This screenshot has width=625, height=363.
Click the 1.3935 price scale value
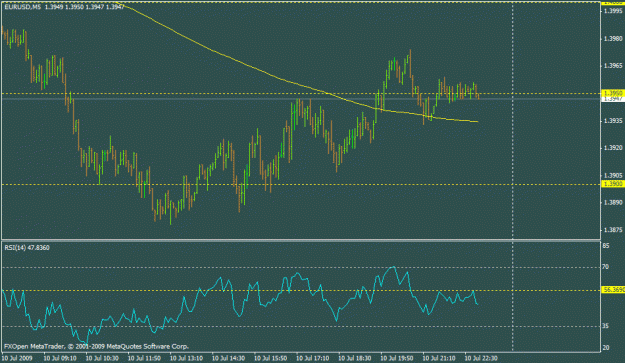(613, 120)
